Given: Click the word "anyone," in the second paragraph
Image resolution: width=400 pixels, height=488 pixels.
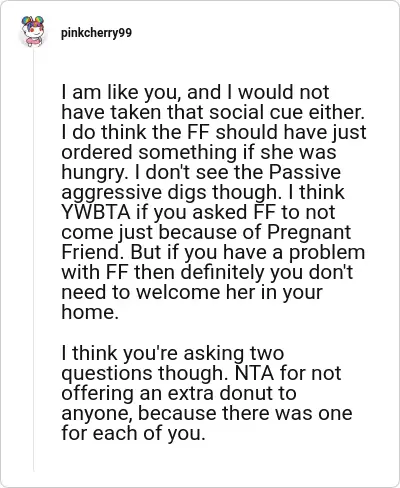Looking at the screenshot, I should pyautogui.click(x=97, y=414).
